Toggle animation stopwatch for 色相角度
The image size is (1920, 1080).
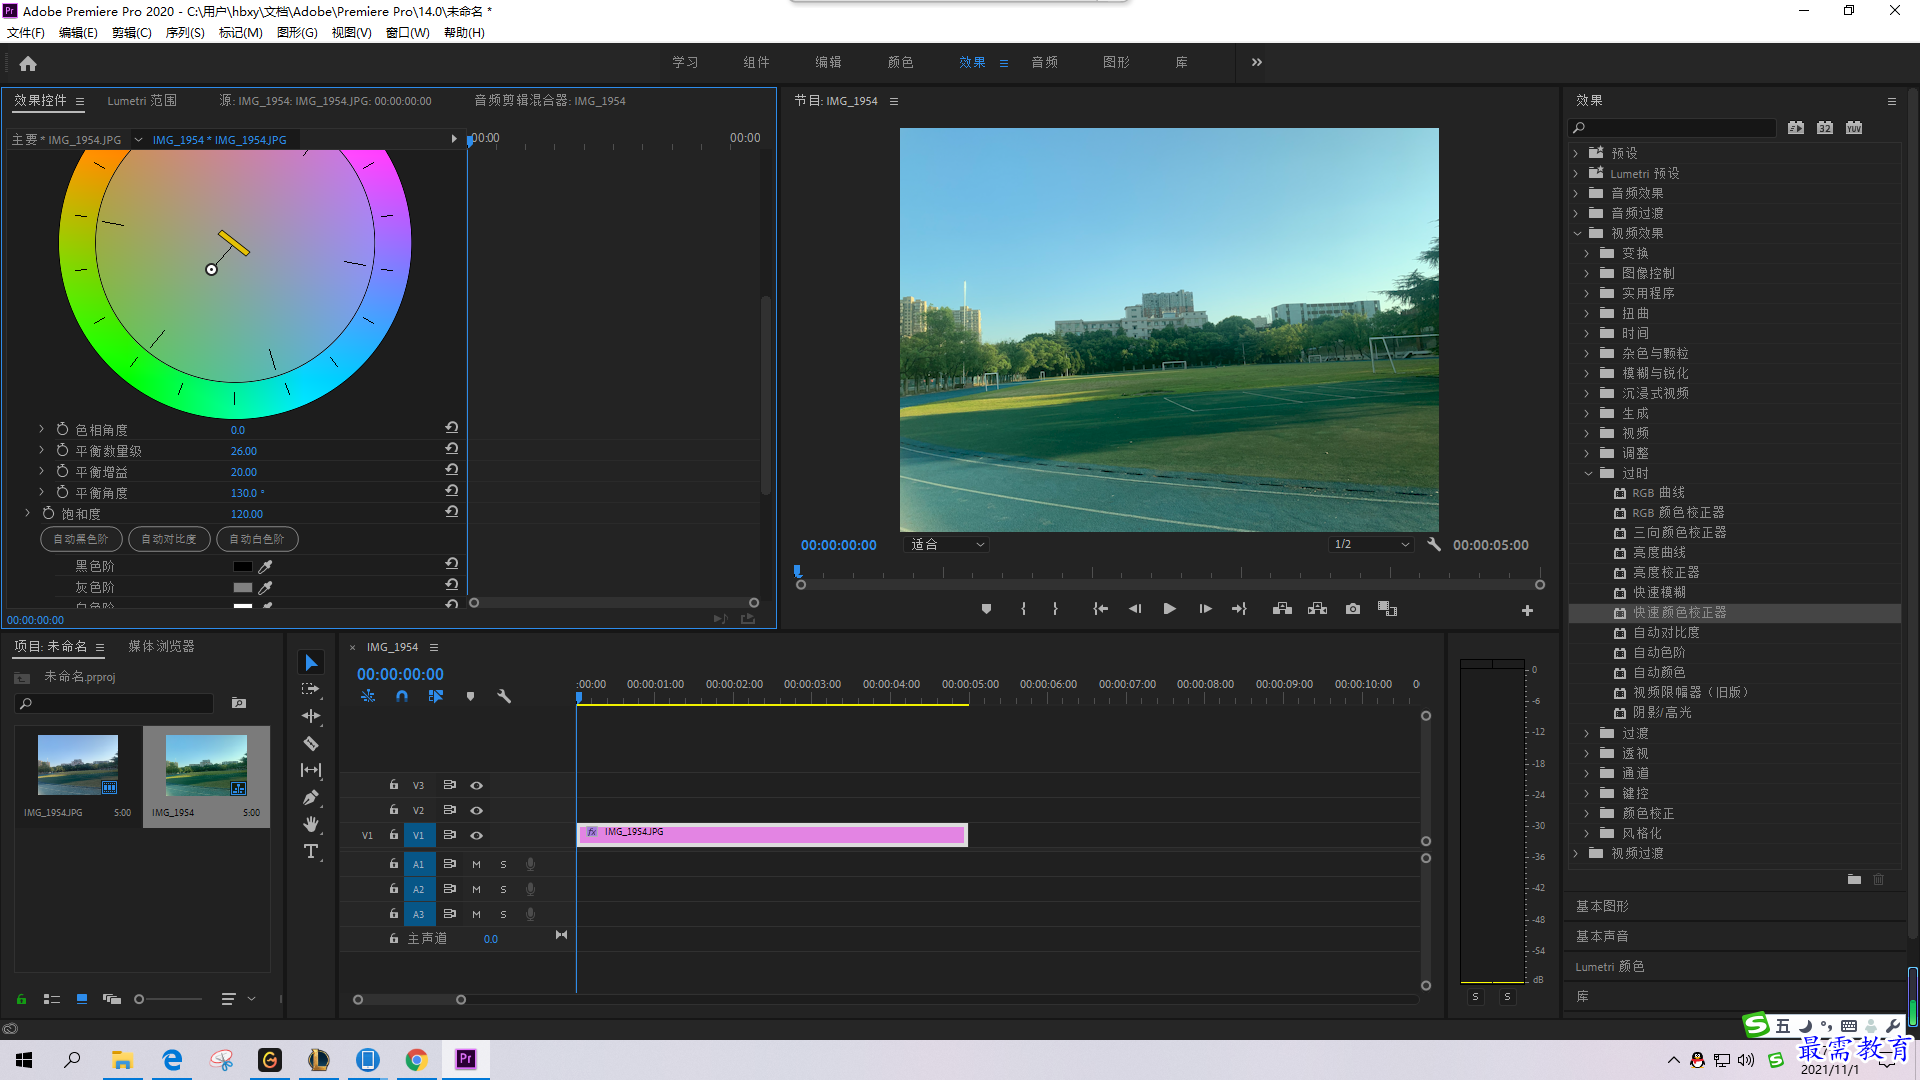62,428
